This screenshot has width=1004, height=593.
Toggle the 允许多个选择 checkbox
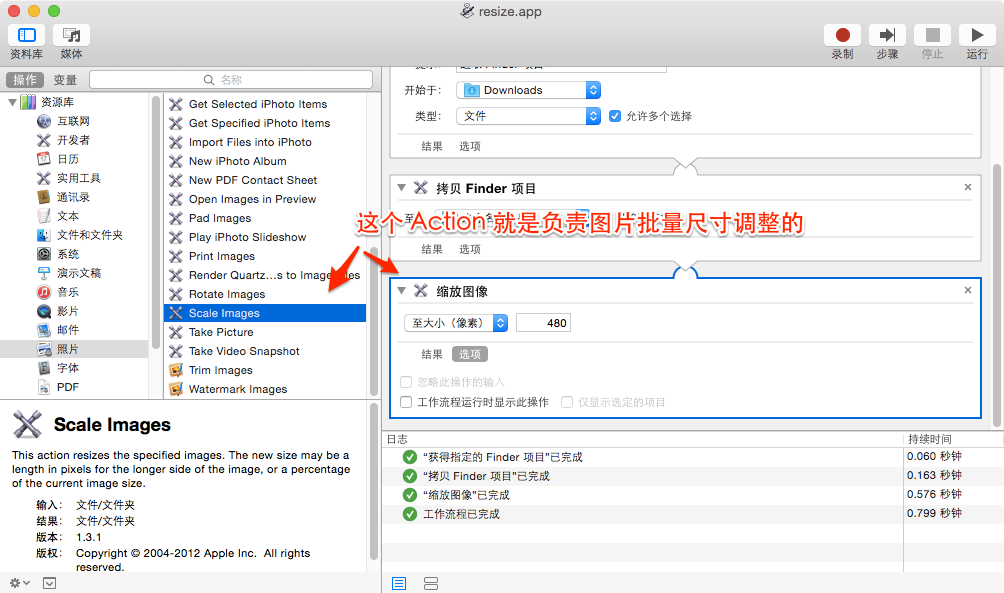(615, 116)
